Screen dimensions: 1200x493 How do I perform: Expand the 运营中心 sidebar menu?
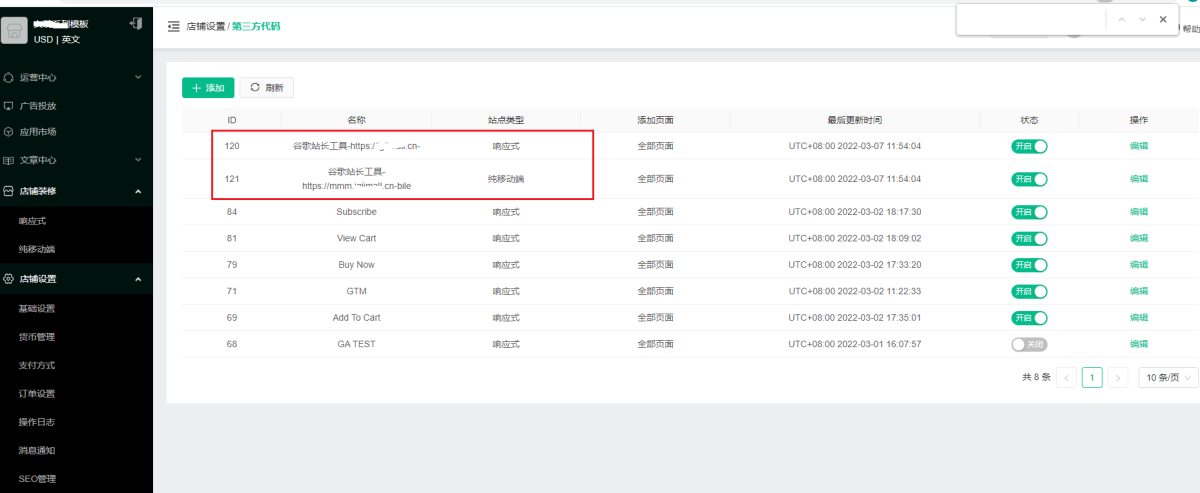coord(138,77)
